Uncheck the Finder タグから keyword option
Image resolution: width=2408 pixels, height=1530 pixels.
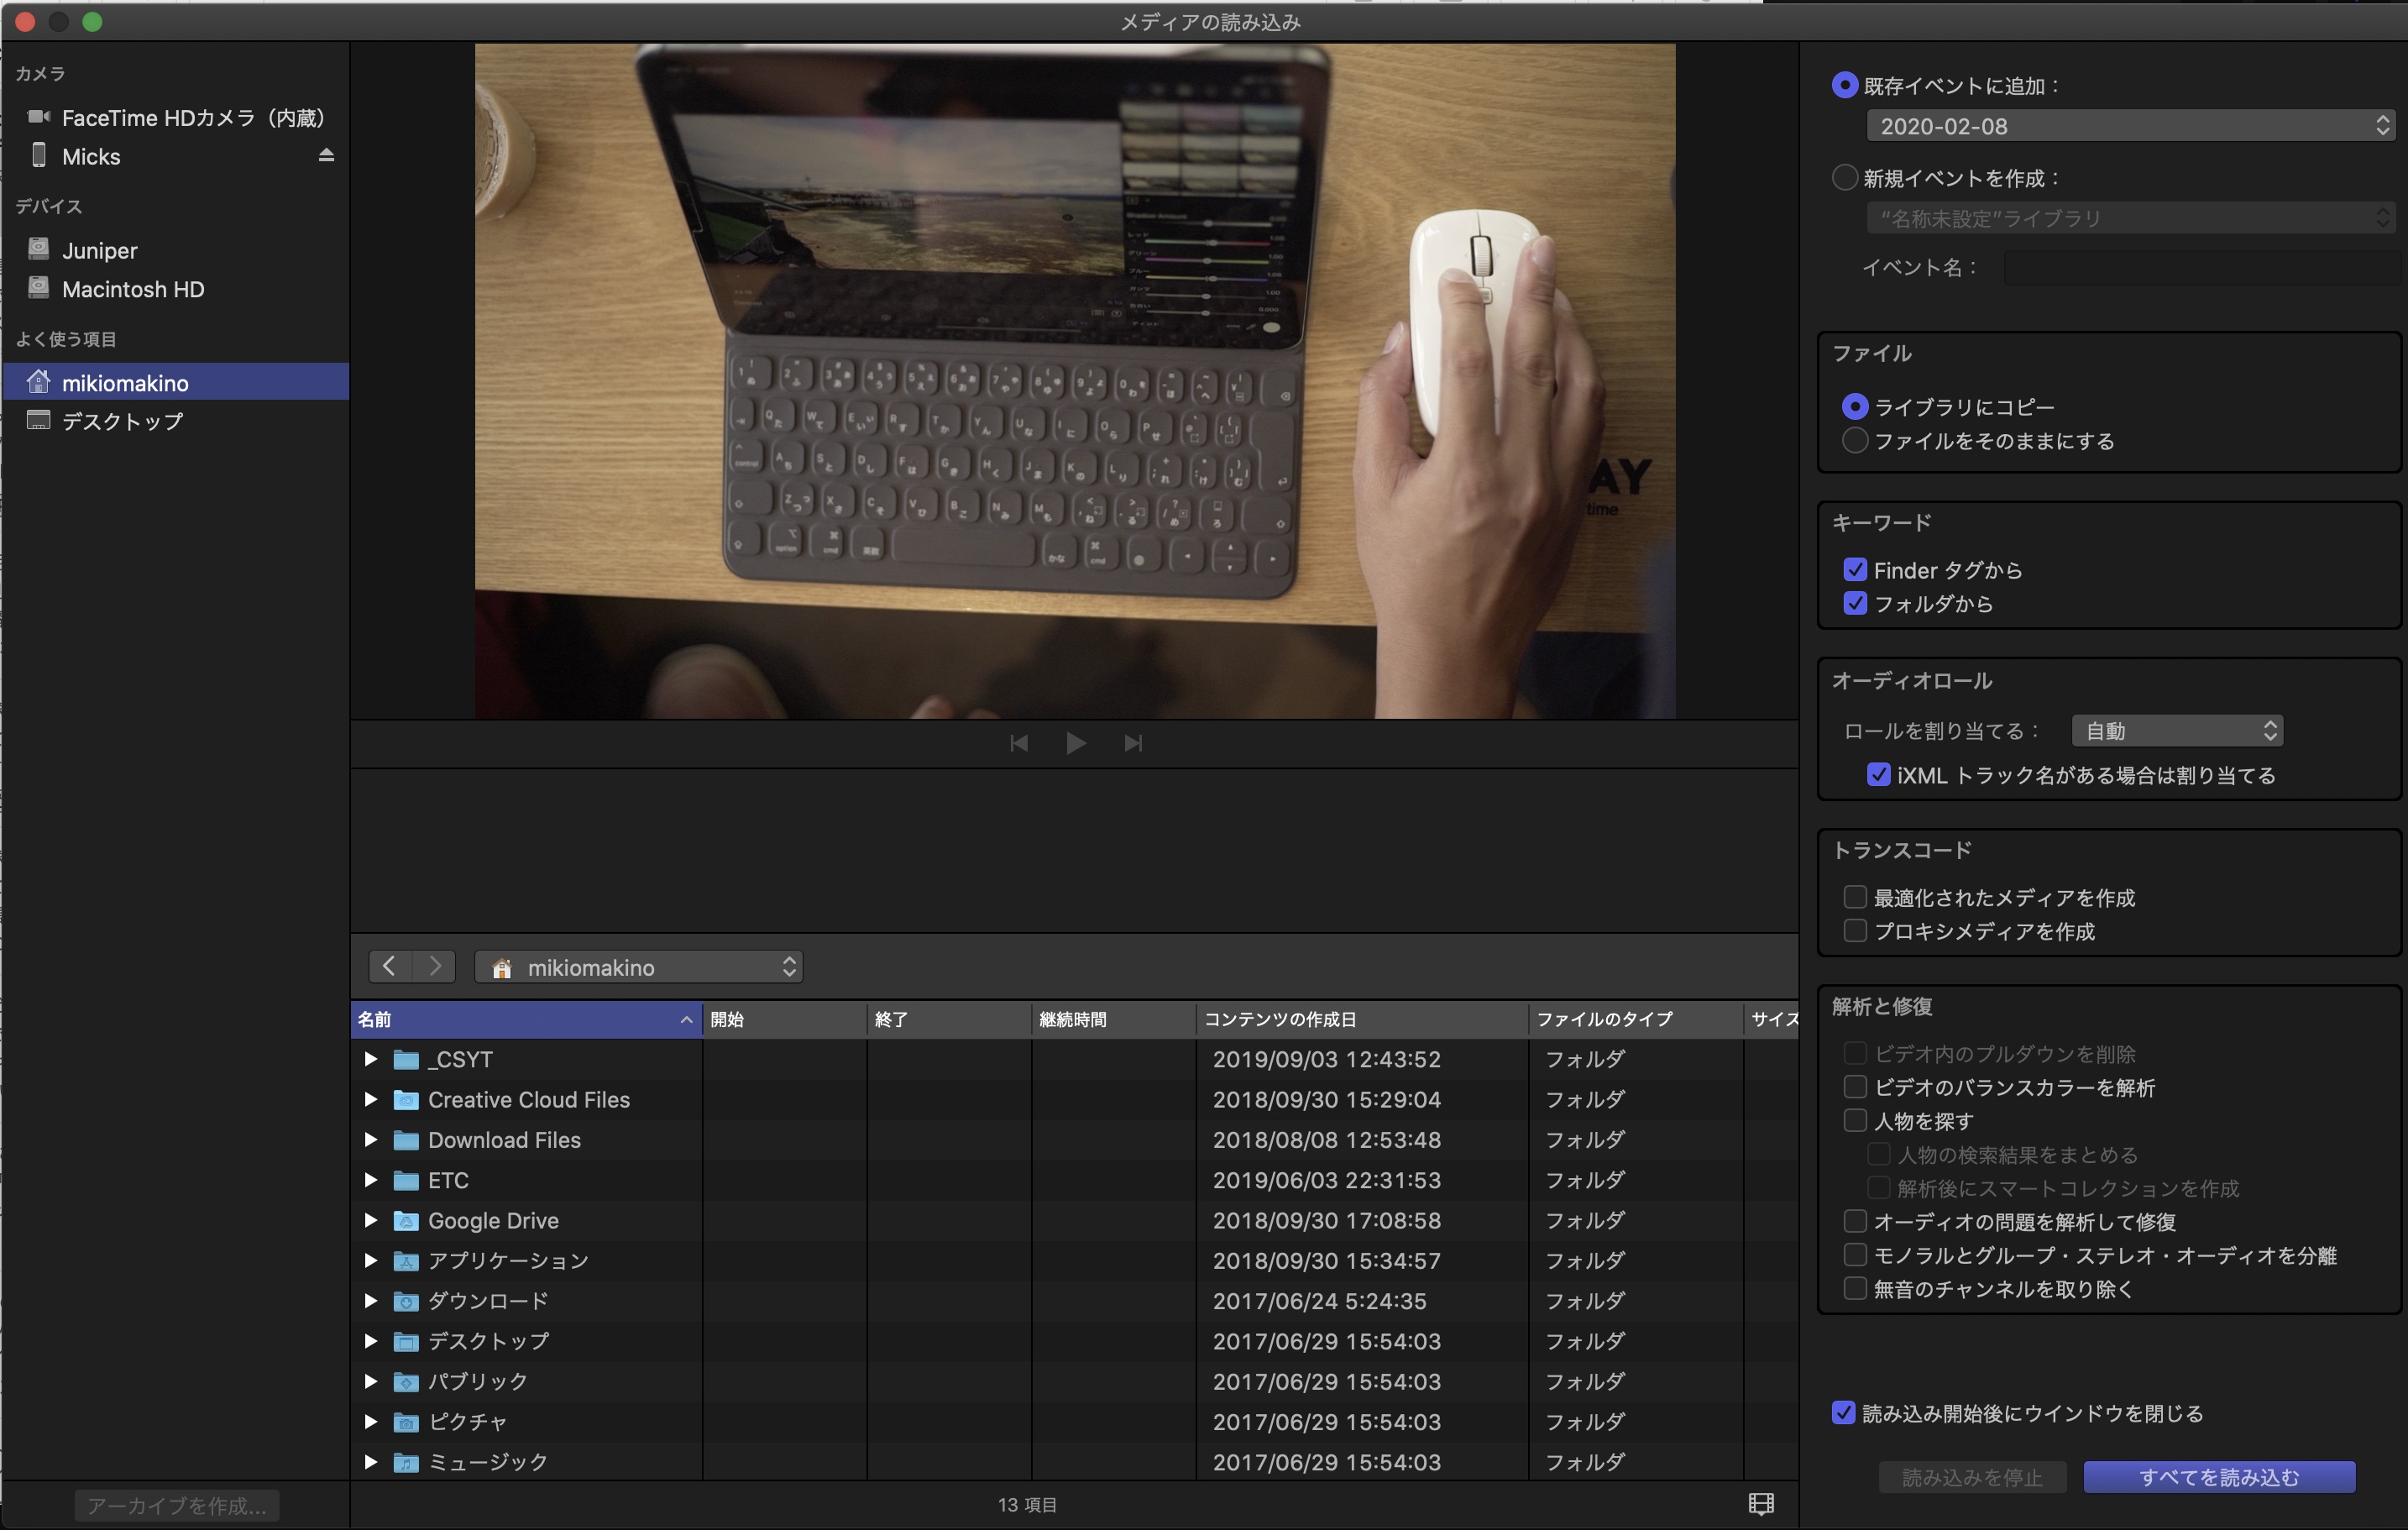pyautogui.click(x=1855, y=570)
